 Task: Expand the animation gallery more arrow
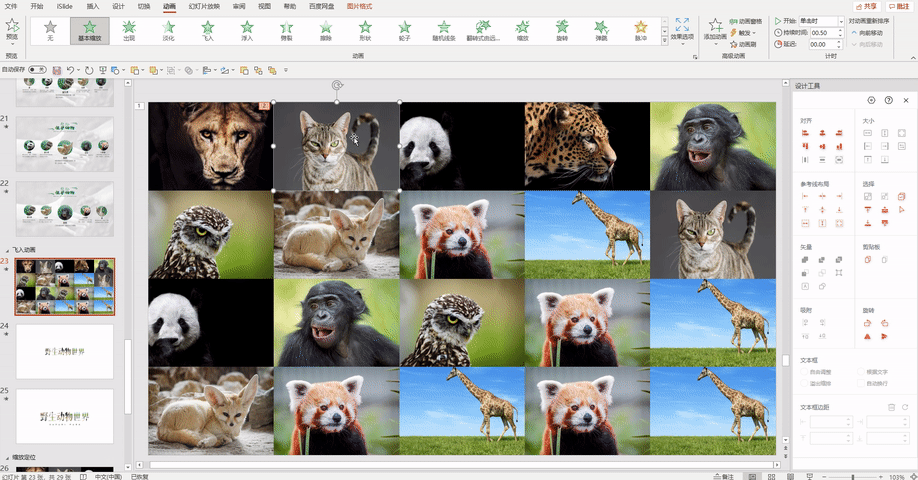click(x=664, y=41)
